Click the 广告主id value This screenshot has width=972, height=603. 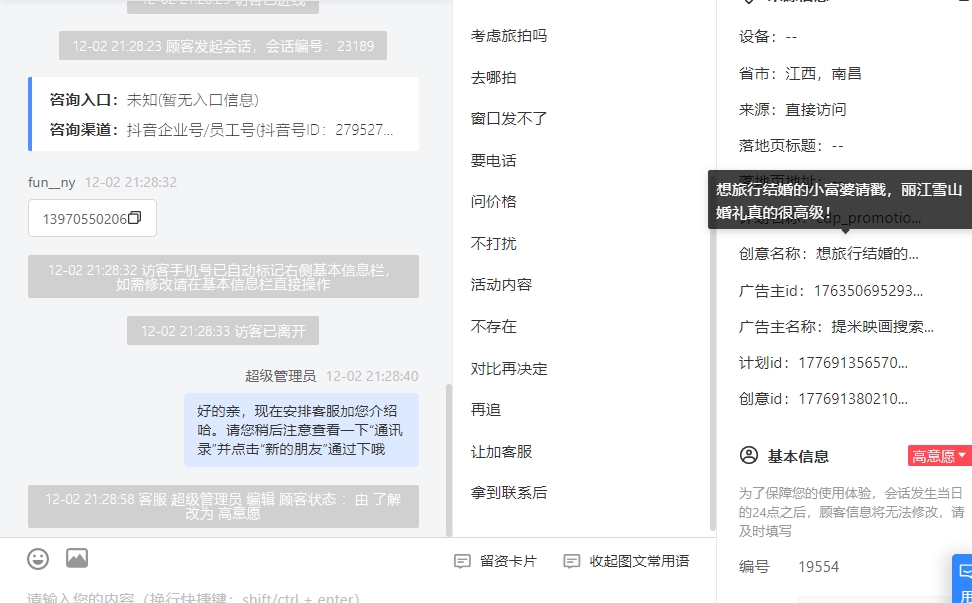[868, 291]
